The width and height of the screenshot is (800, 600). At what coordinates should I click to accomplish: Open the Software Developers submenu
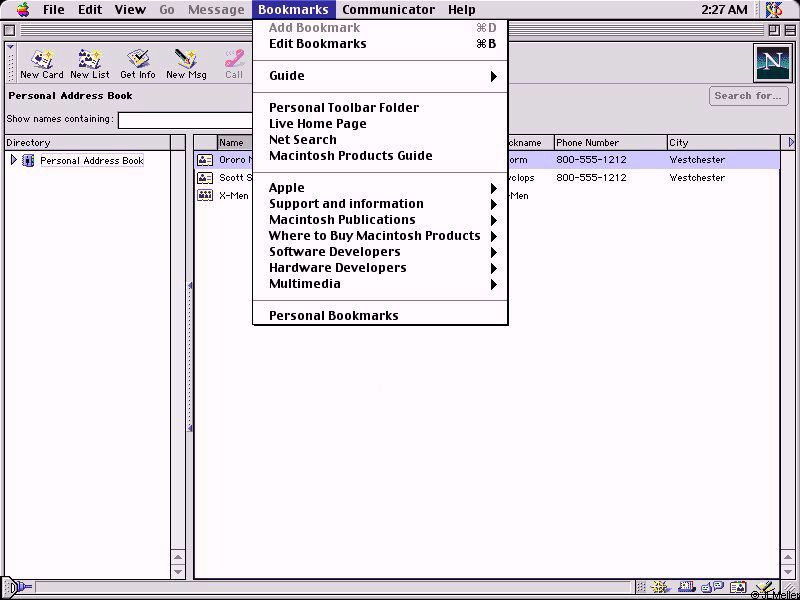click(x=380, y=252)
